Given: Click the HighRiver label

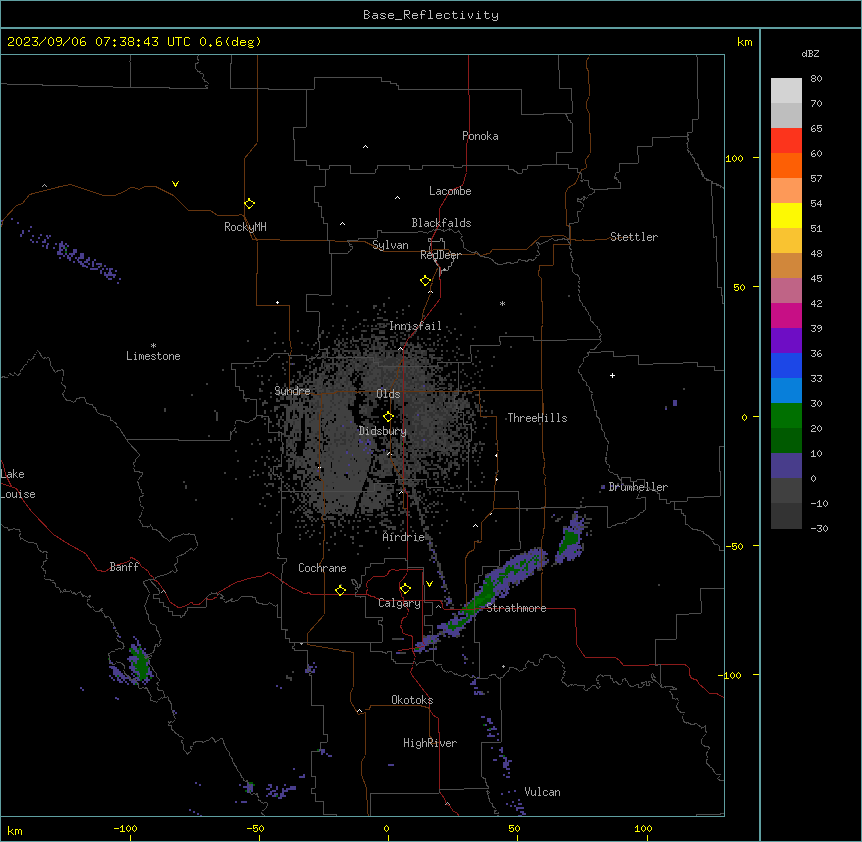Looking at the screenshot, I should tap(430, 743).
